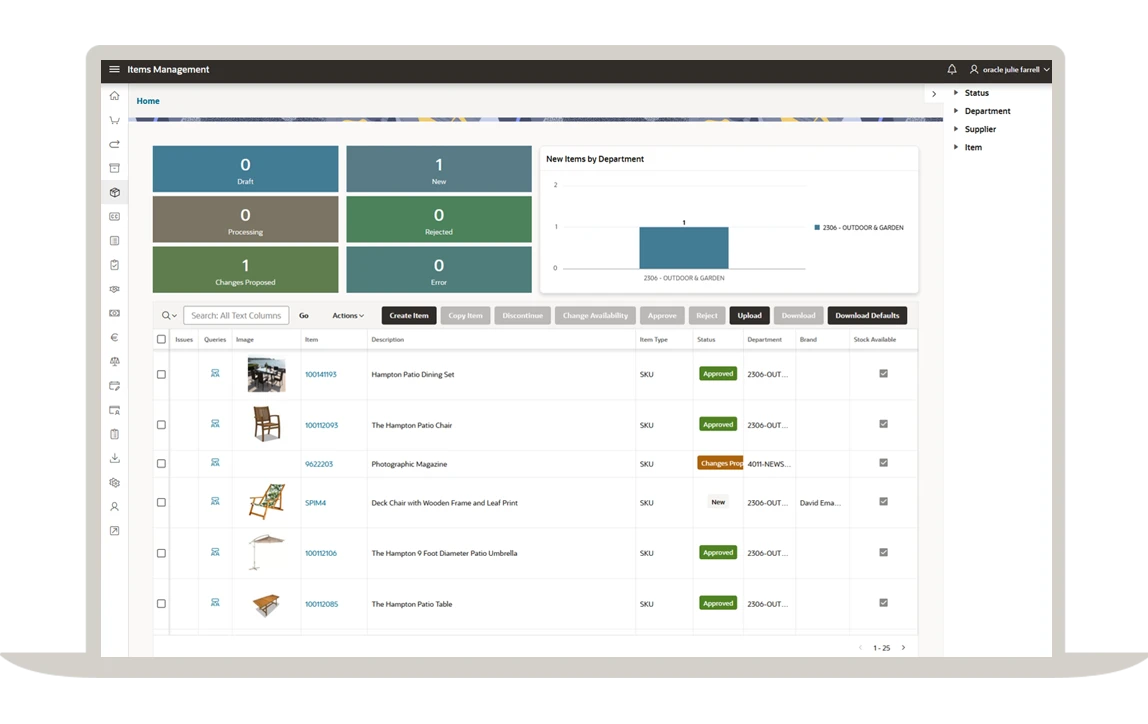Click the download icon in the sidebar
This screenshot has width=1148, height=724.
click(x=114, y=458)
